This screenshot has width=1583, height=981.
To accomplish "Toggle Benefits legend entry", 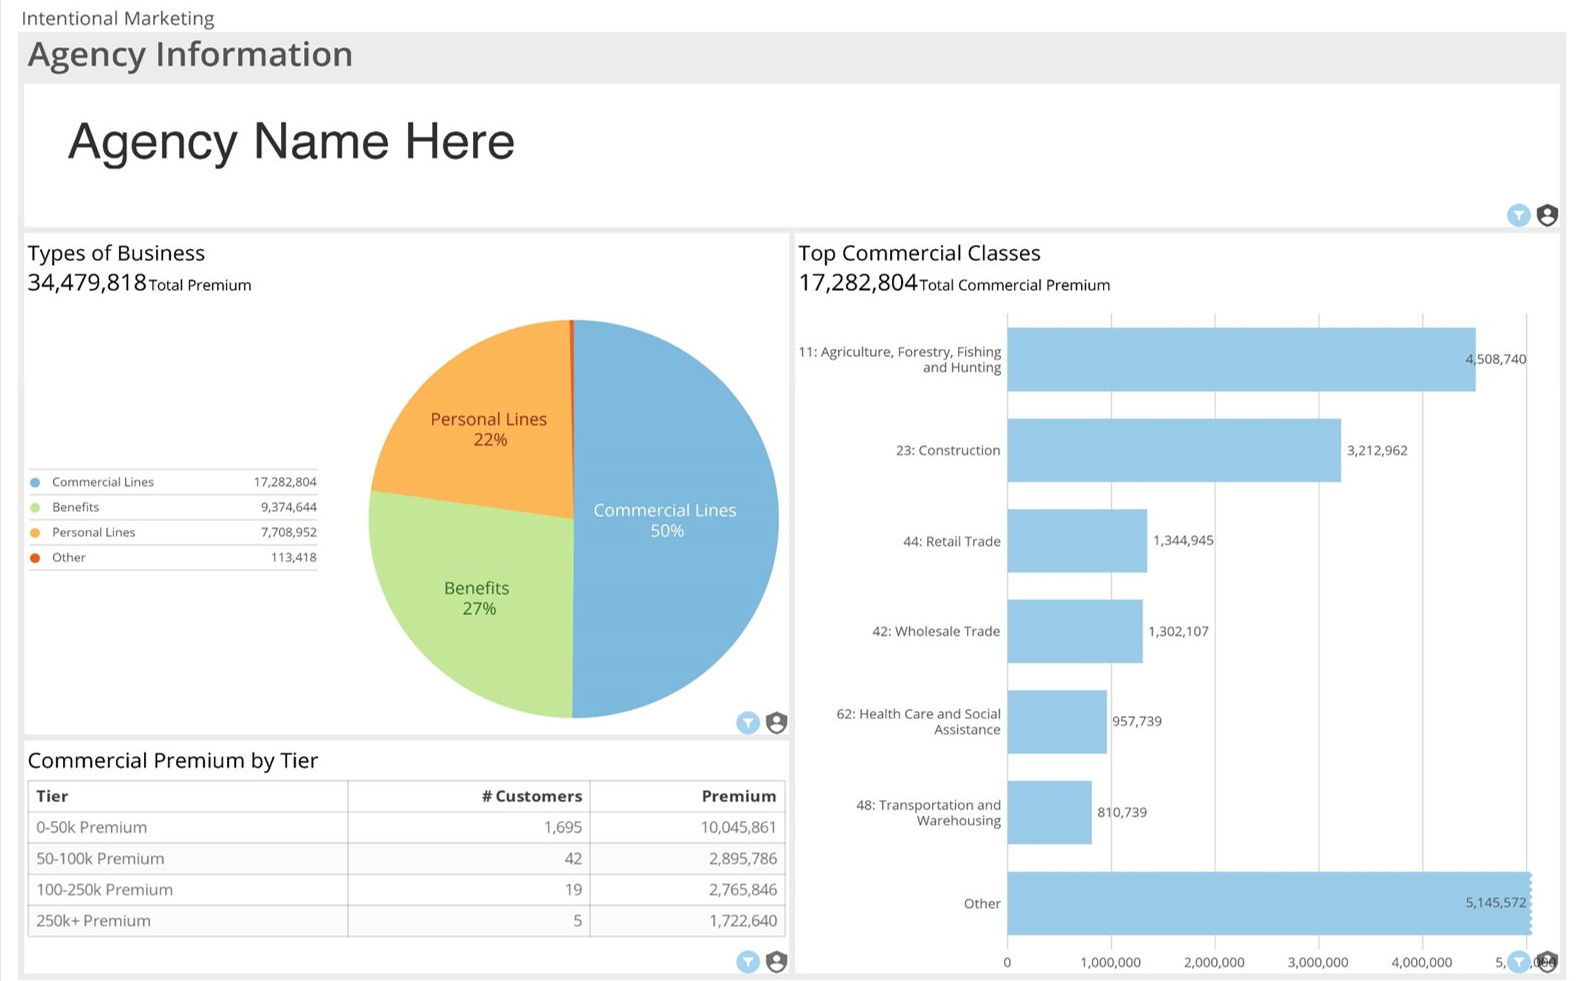I will [x=76, y=507].
